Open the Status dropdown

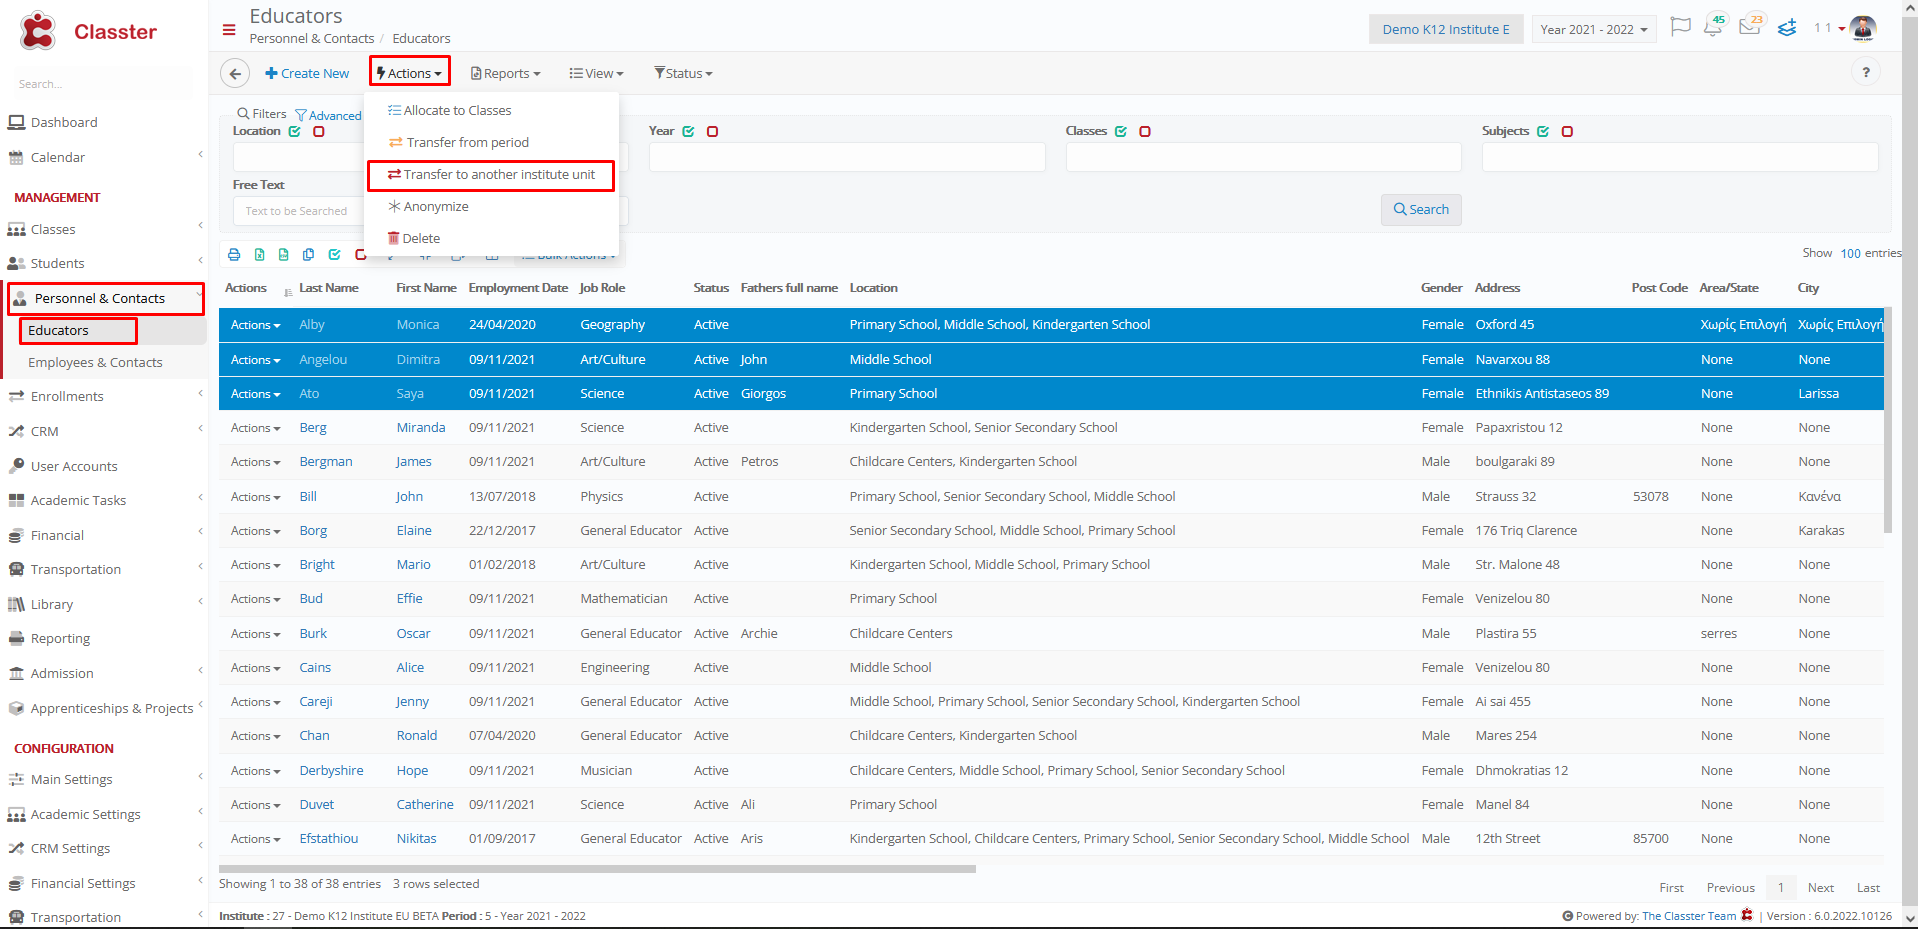pos(683,73)
